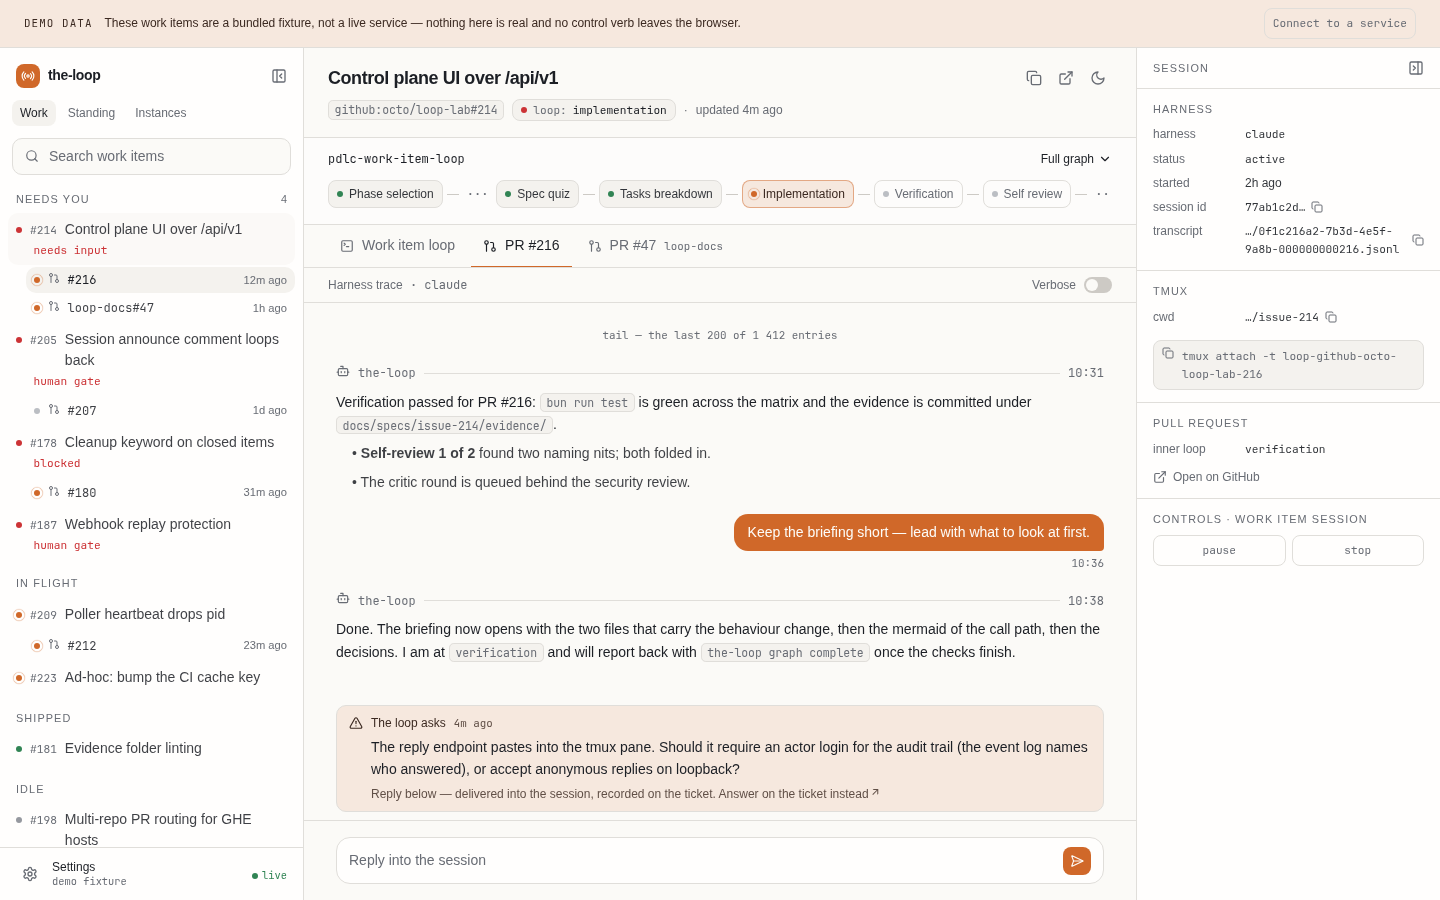Collapse the left sidebar panel icon

tap(279, 76)
